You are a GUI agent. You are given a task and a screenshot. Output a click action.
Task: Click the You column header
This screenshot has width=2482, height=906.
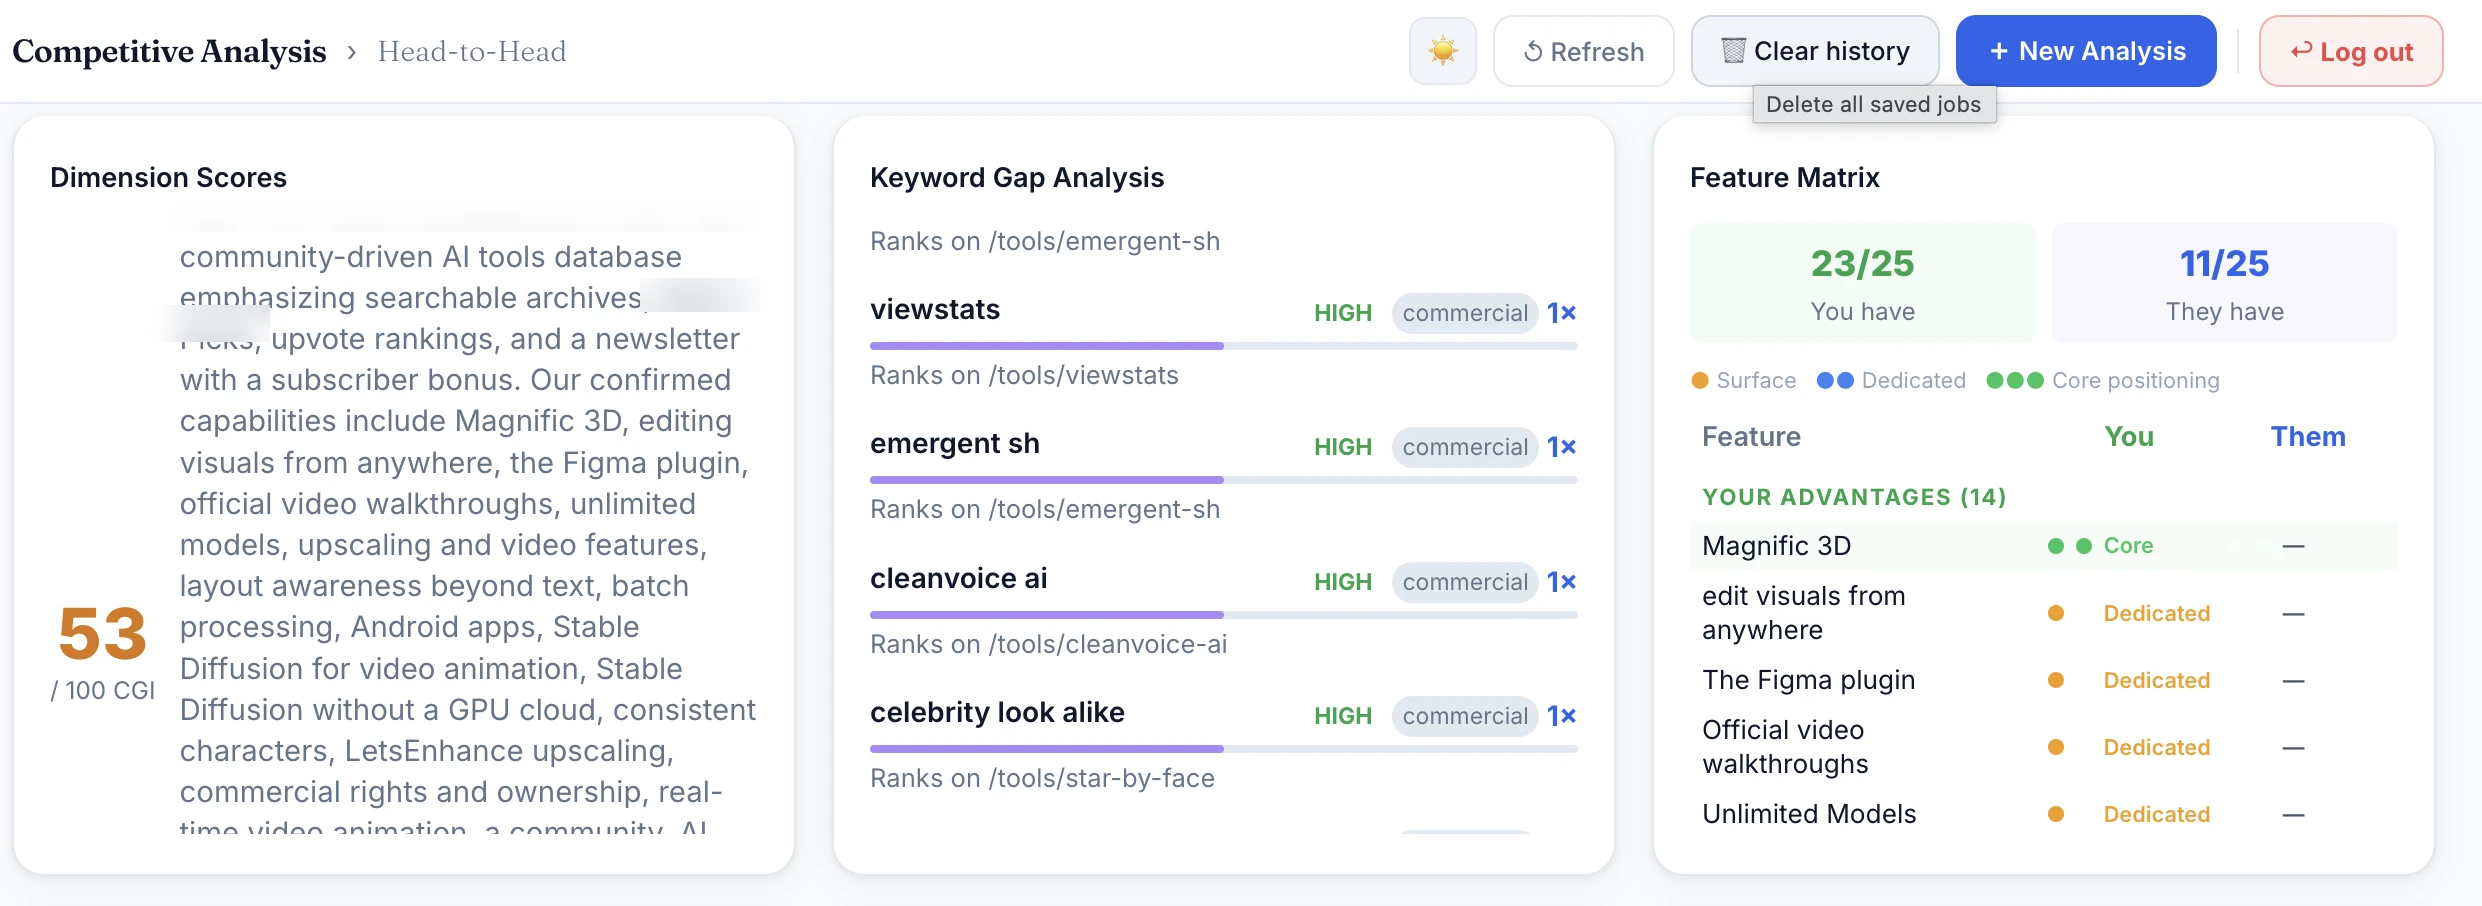[x=2129, y=437]
